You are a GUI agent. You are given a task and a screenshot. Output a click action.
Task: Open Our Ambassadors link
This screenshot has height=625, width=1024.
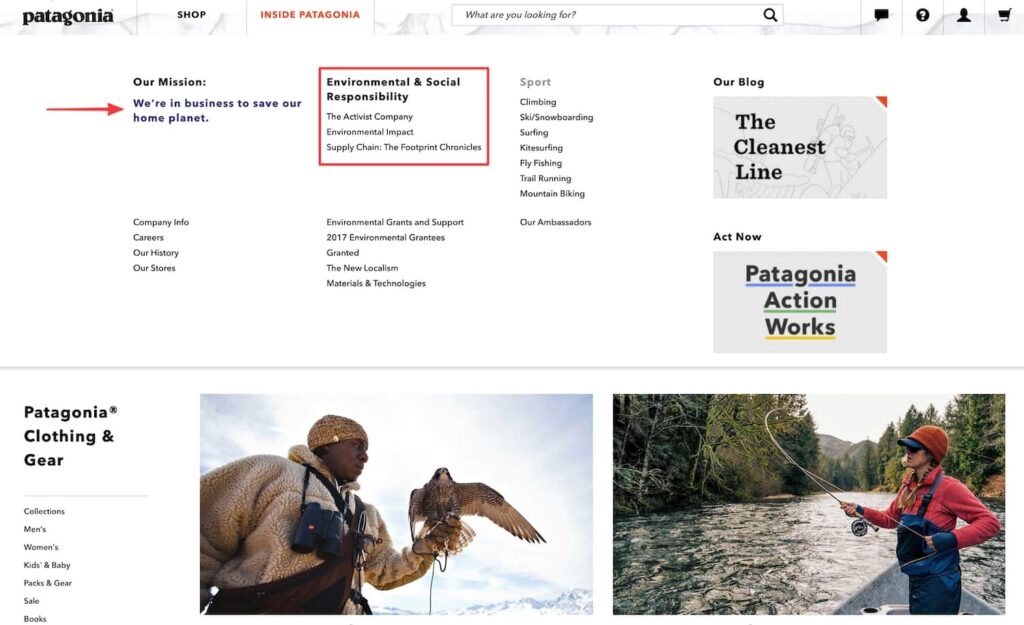(x=555, y=222)
